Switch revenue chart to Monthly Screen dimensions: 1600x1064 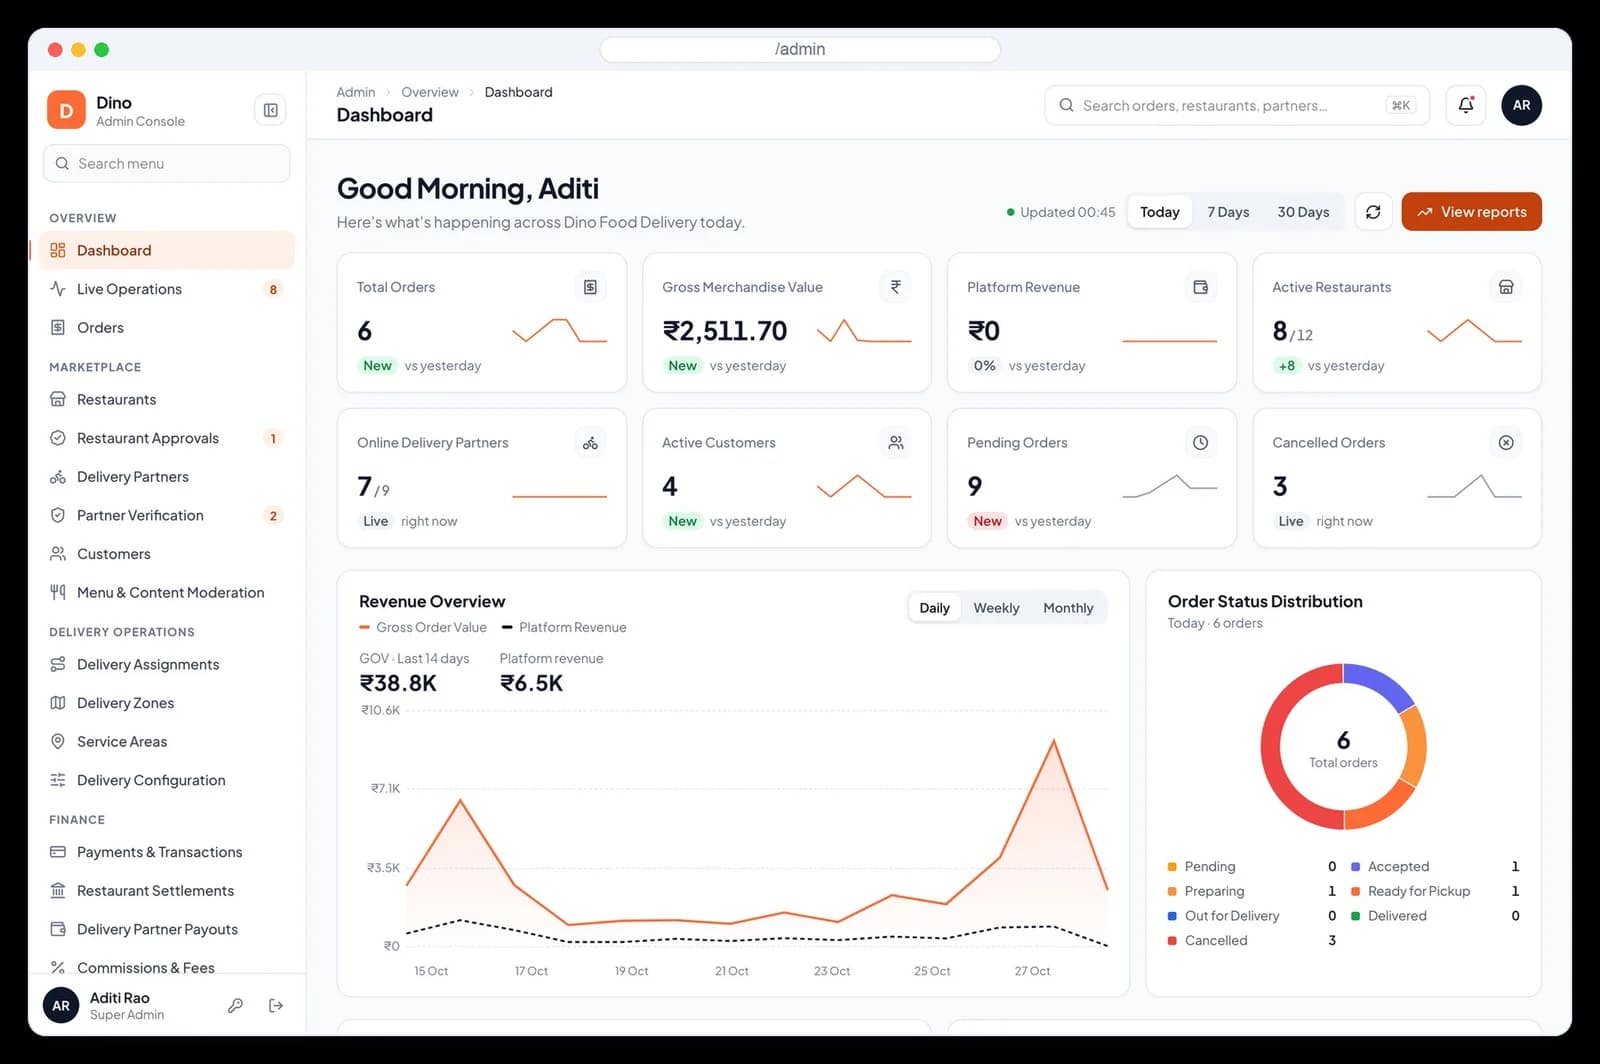[1068, 608]
